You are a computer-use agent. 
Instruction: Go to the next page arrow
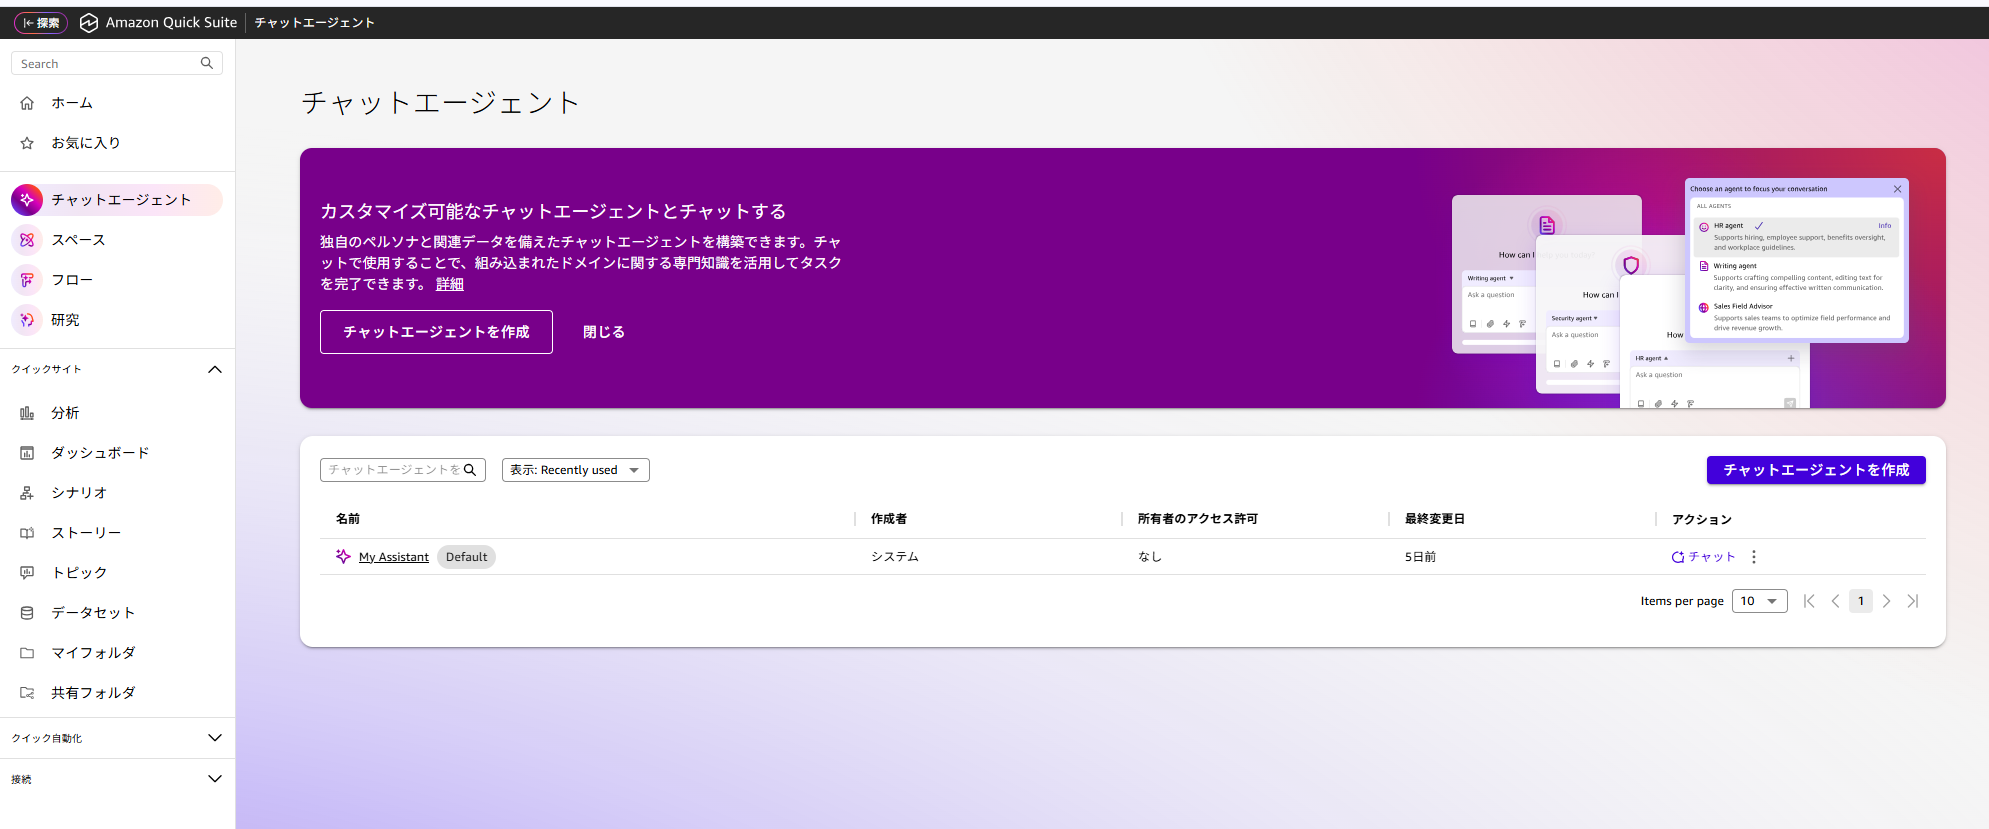1886,601
